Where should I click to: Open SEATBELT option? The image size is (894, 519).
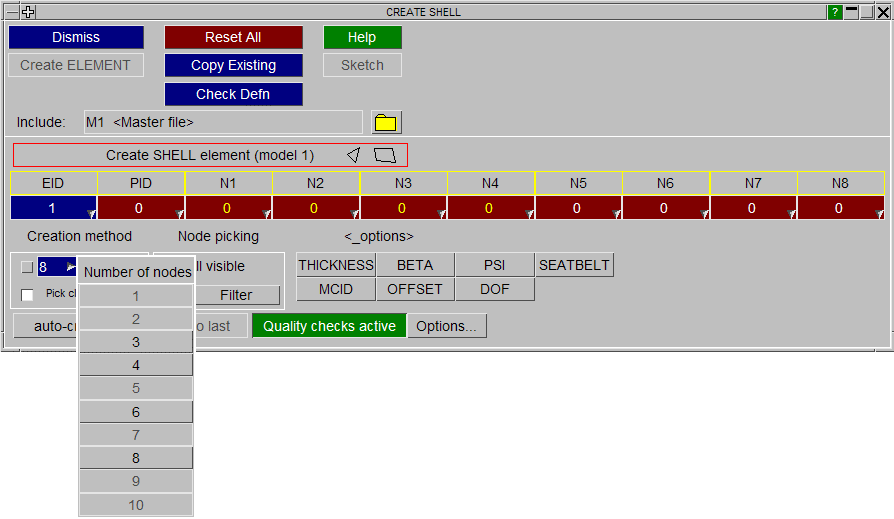[x=574, y=265]
